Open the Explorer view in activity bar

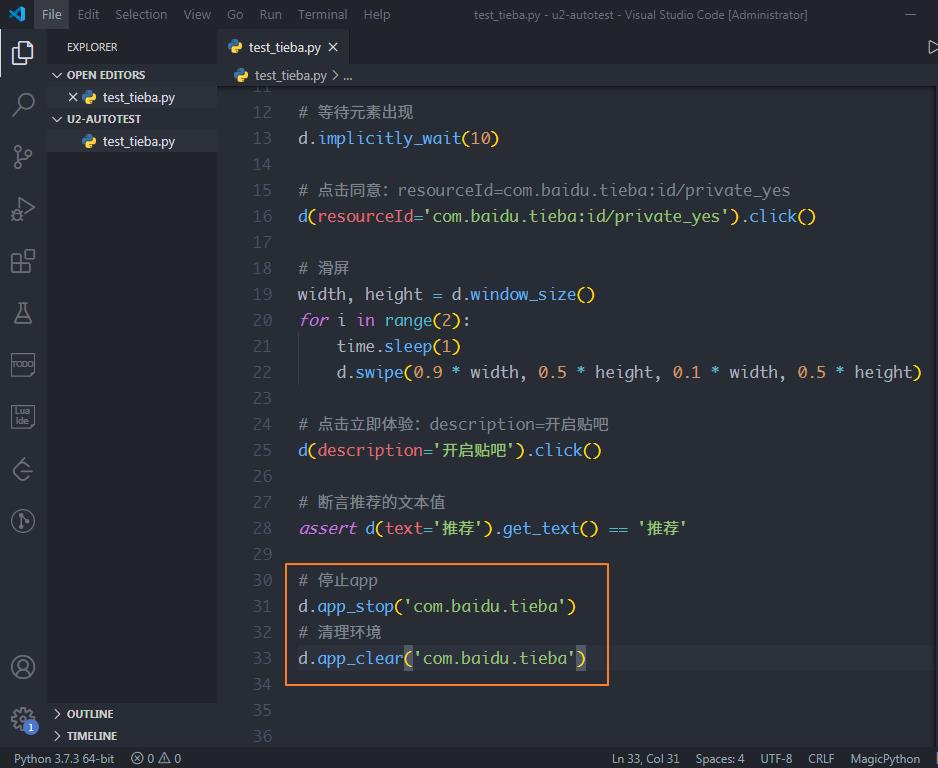[x=23, y=53]
